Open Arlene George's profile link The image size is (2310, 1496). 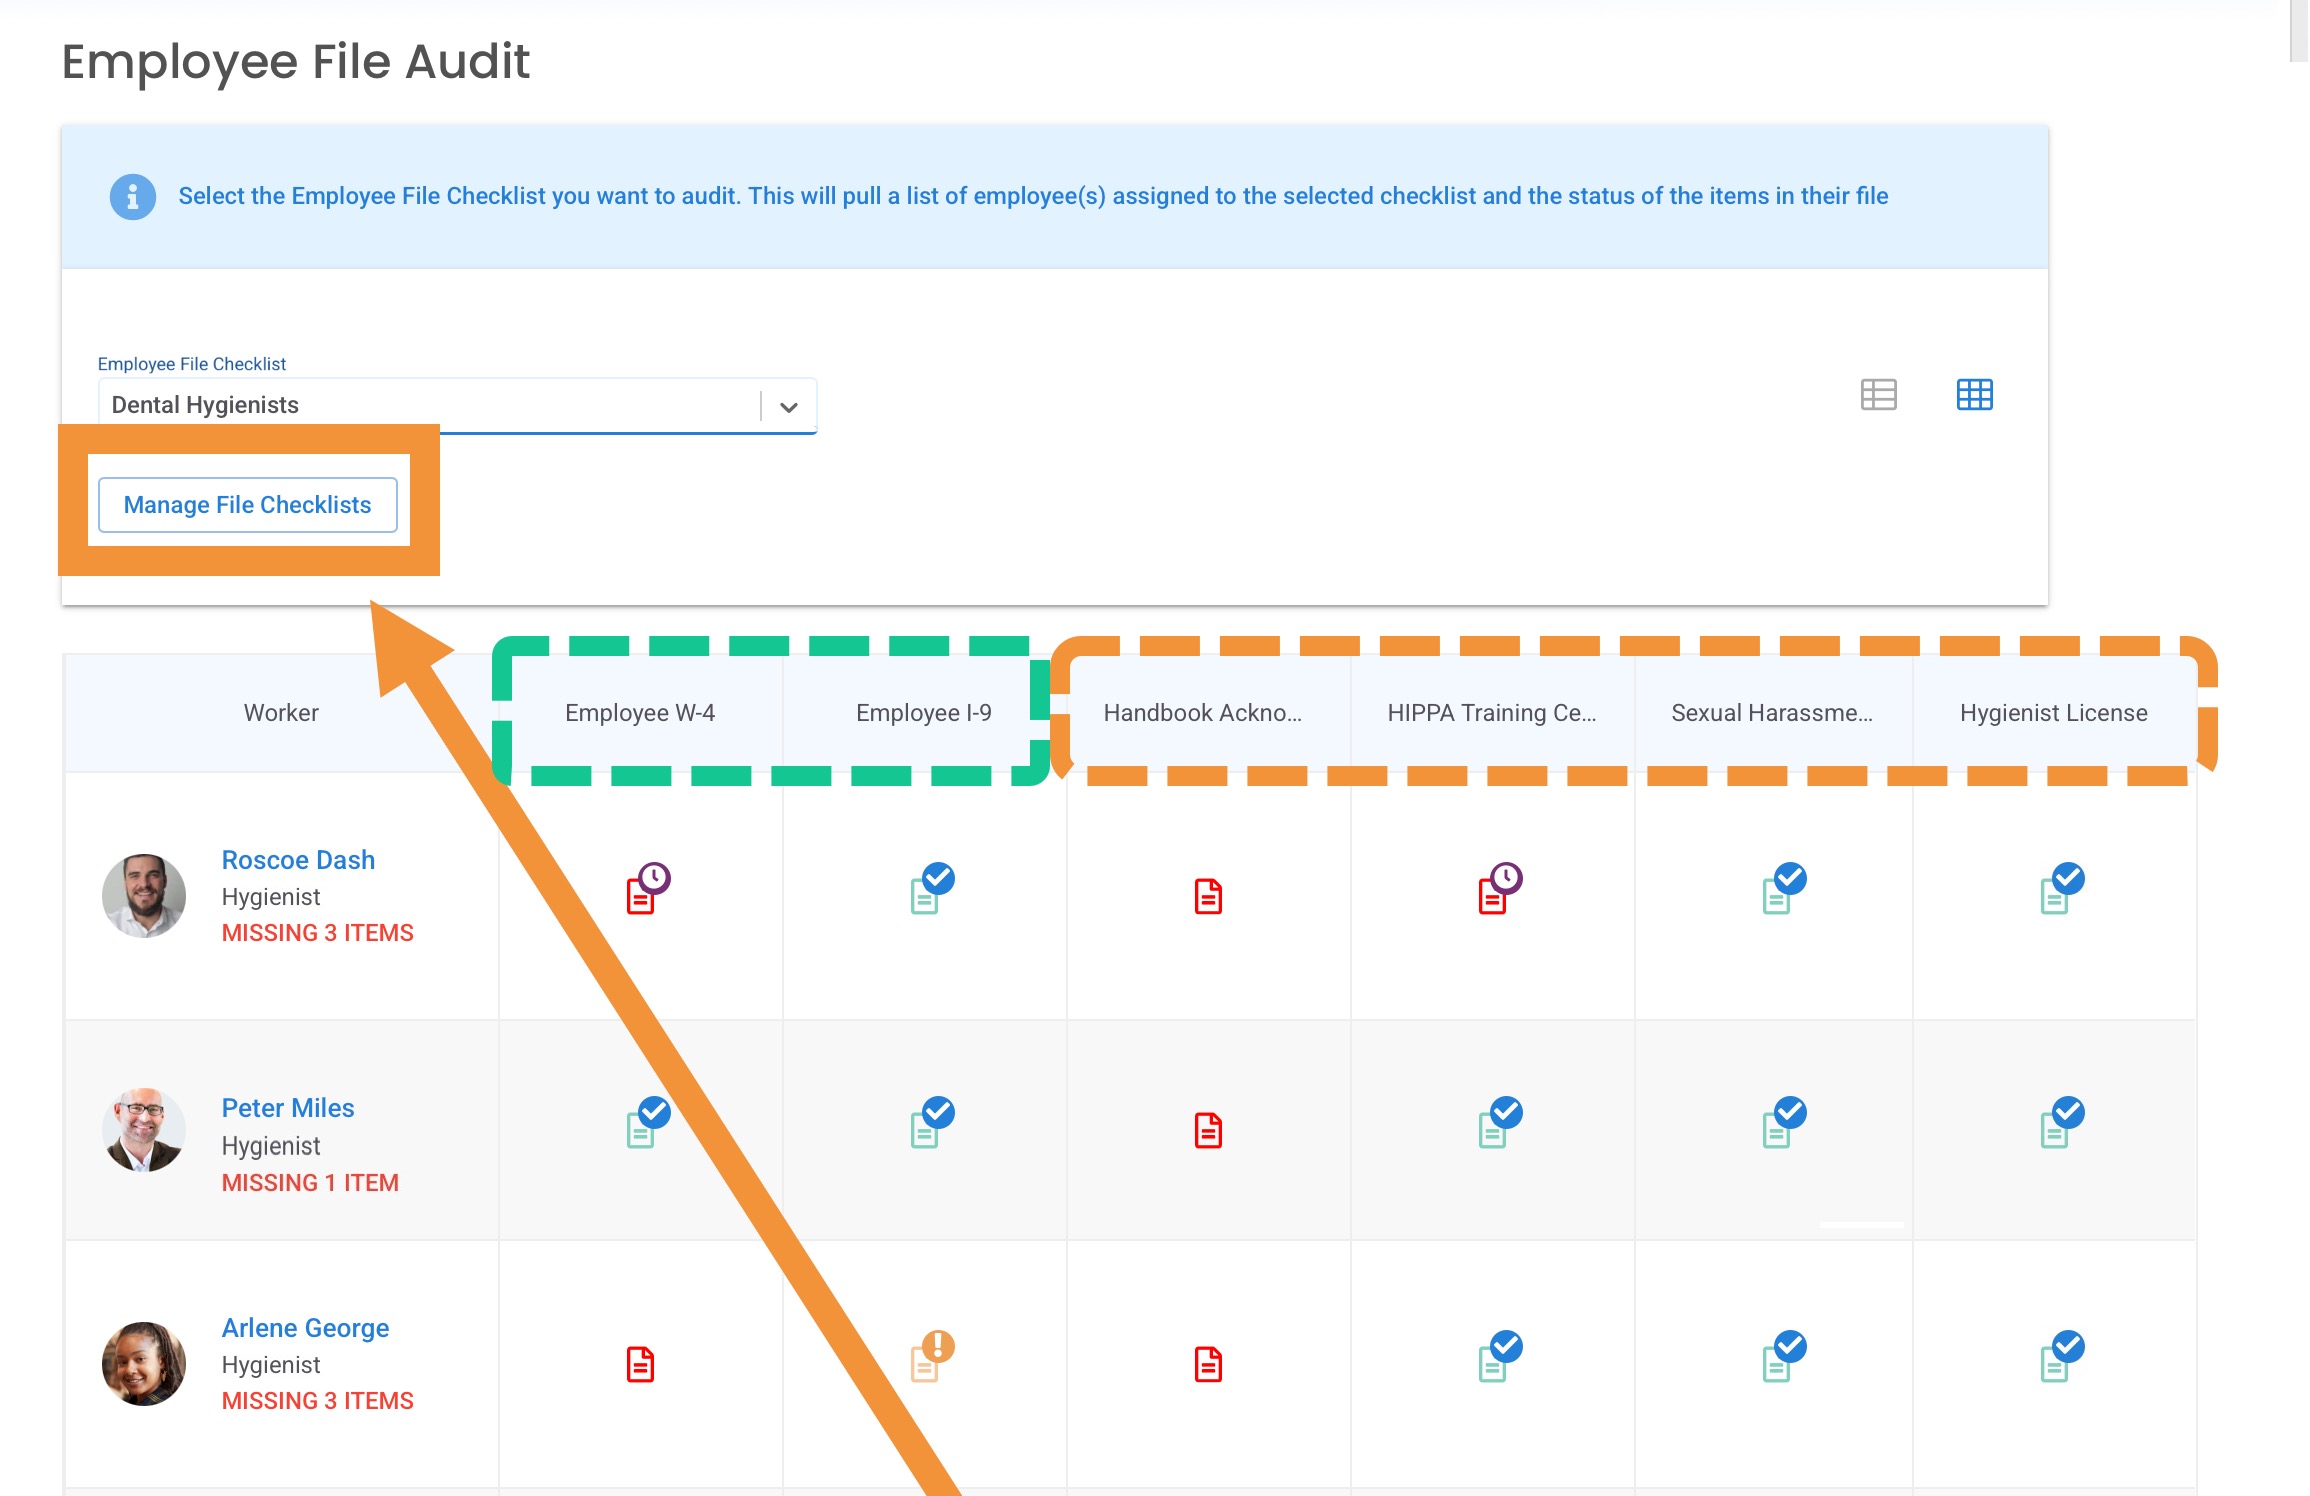pyautogui.click(x=305, y=1328)
